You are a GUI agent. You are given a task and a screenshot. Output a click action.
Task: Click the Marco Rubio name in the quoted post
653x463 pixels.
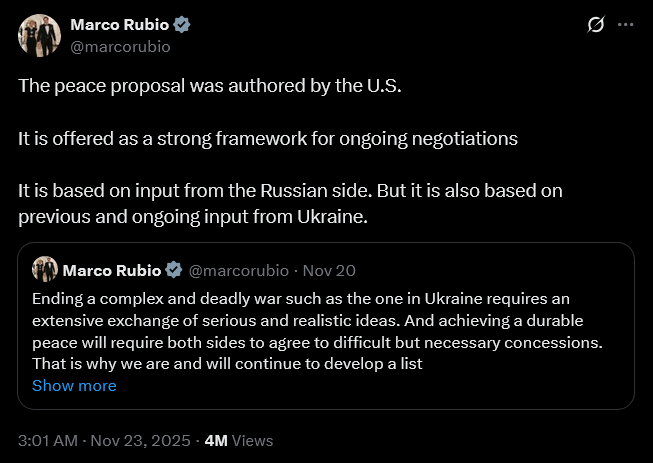[x=112, y=270]
